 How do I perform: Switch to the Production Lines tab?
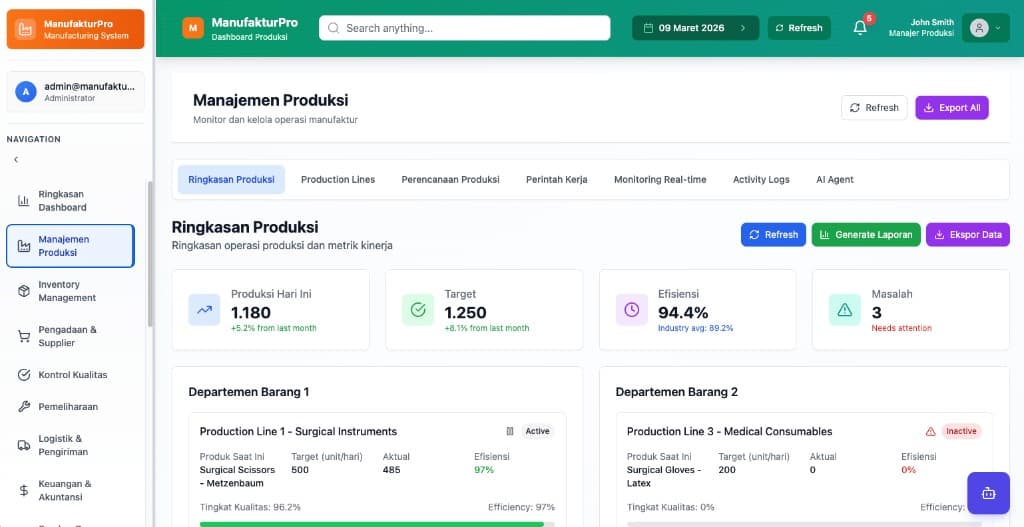click(338, 180)
